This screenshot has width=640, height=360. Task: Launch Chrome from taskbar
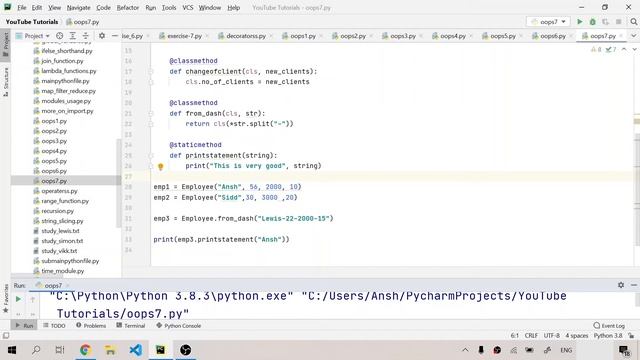(85, 350)
